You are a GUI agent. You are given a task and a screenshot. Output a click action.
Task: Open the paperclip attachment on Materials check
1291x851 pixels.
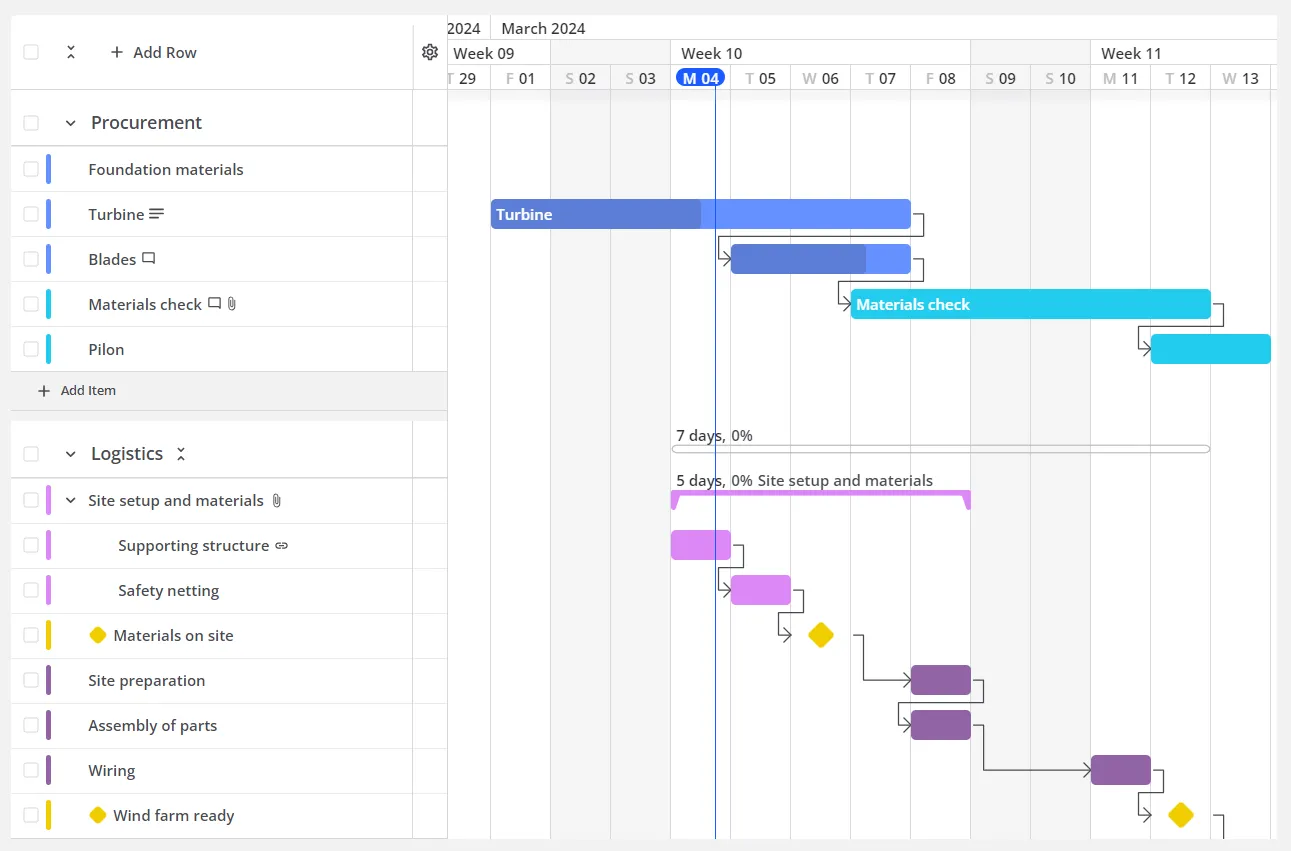(x=230, y=304)
